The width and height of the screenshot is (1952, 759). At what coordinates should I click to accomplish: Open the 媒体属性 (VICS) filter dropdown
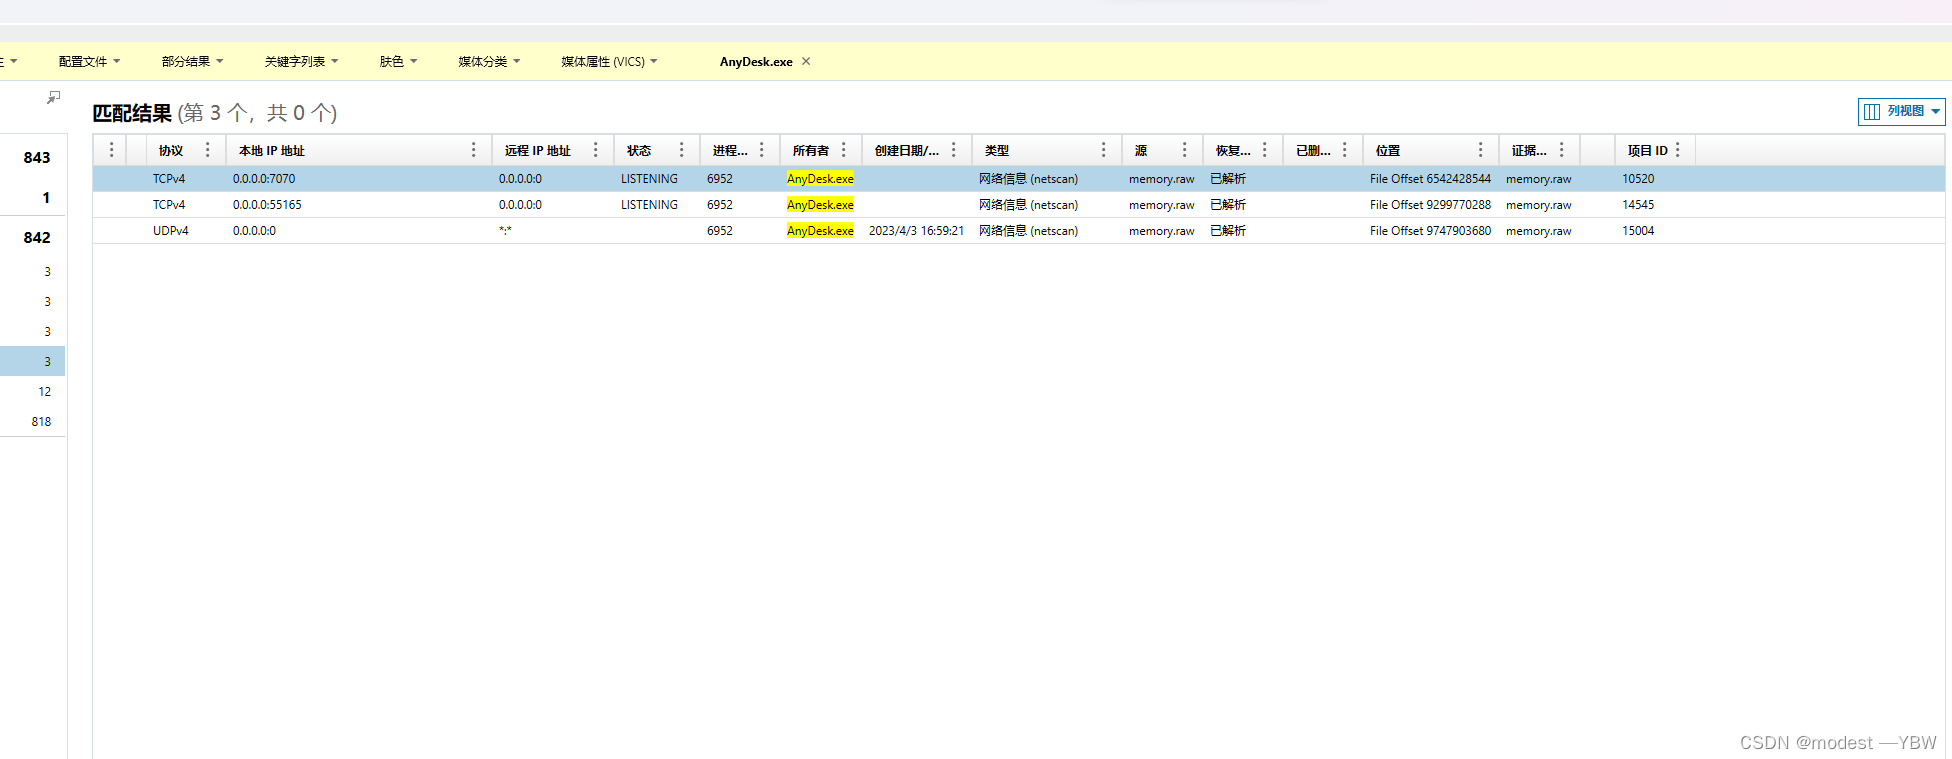(609, 62)
